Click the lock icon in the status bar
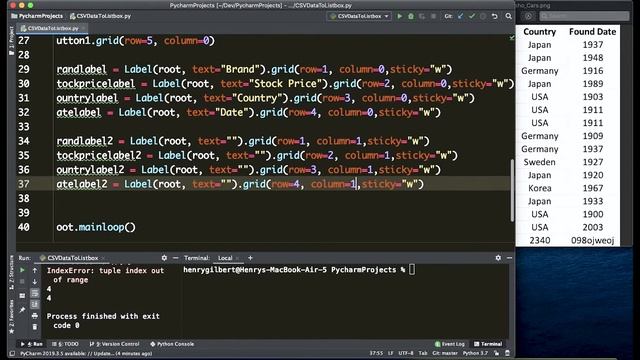Viewport: 640px width, 360px height. (496, 353)
